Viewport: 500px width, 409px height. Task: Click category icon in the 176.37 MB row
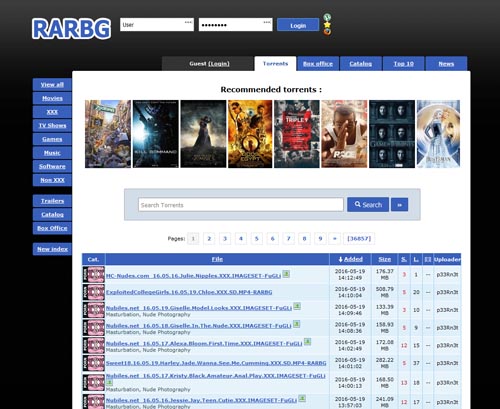pyautogui.click(x=94, y=275)
